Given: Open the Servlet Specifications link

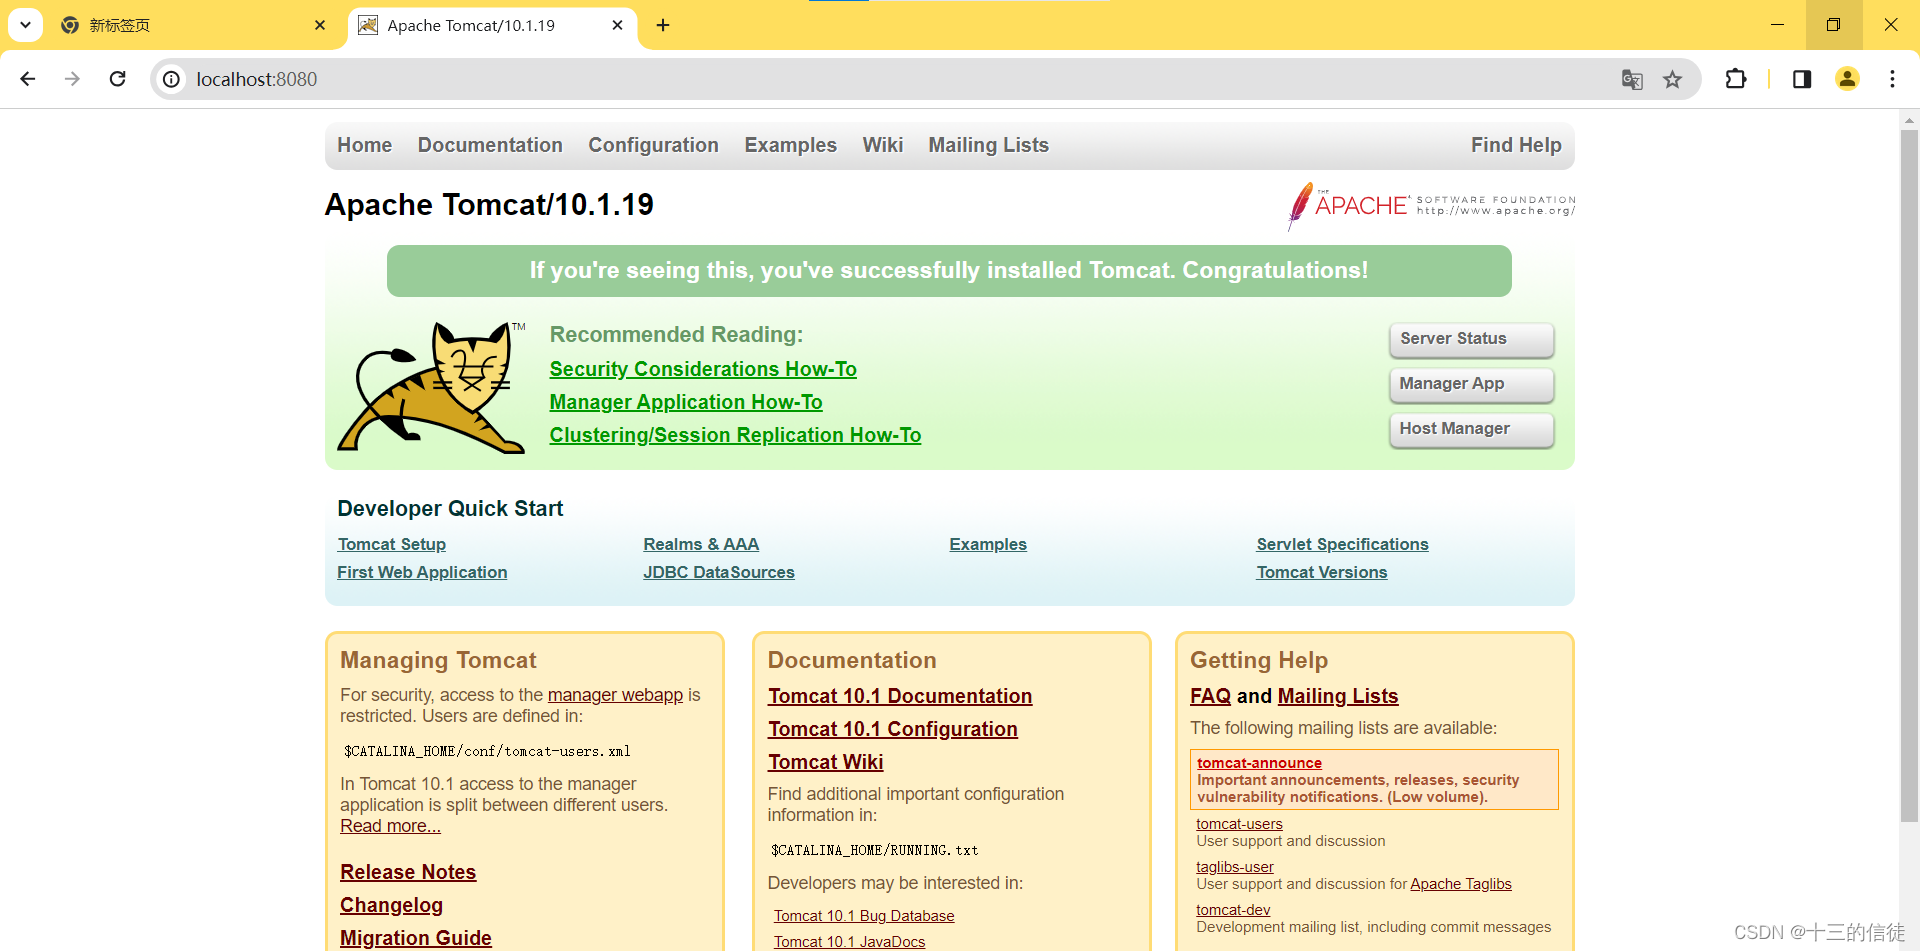Looking at the screenshot, I should 1342,544.
